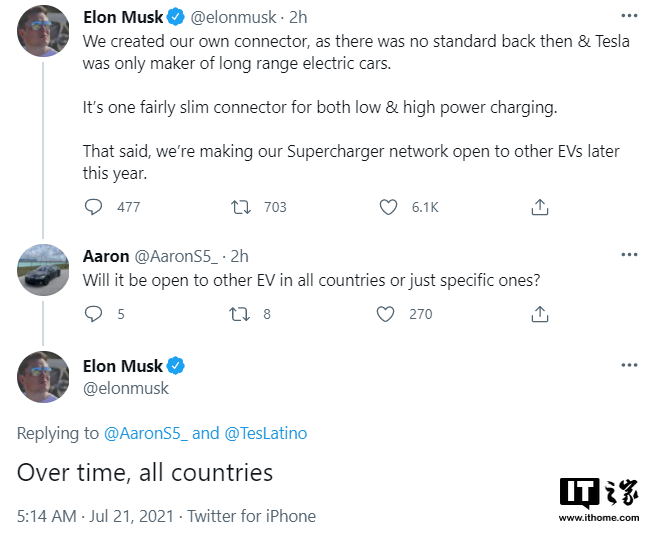Image resolution: width=656 pixels, height=534 pixels.
Task: Open more options on Elon's reply tweet
Action: [x=629, y=364]
